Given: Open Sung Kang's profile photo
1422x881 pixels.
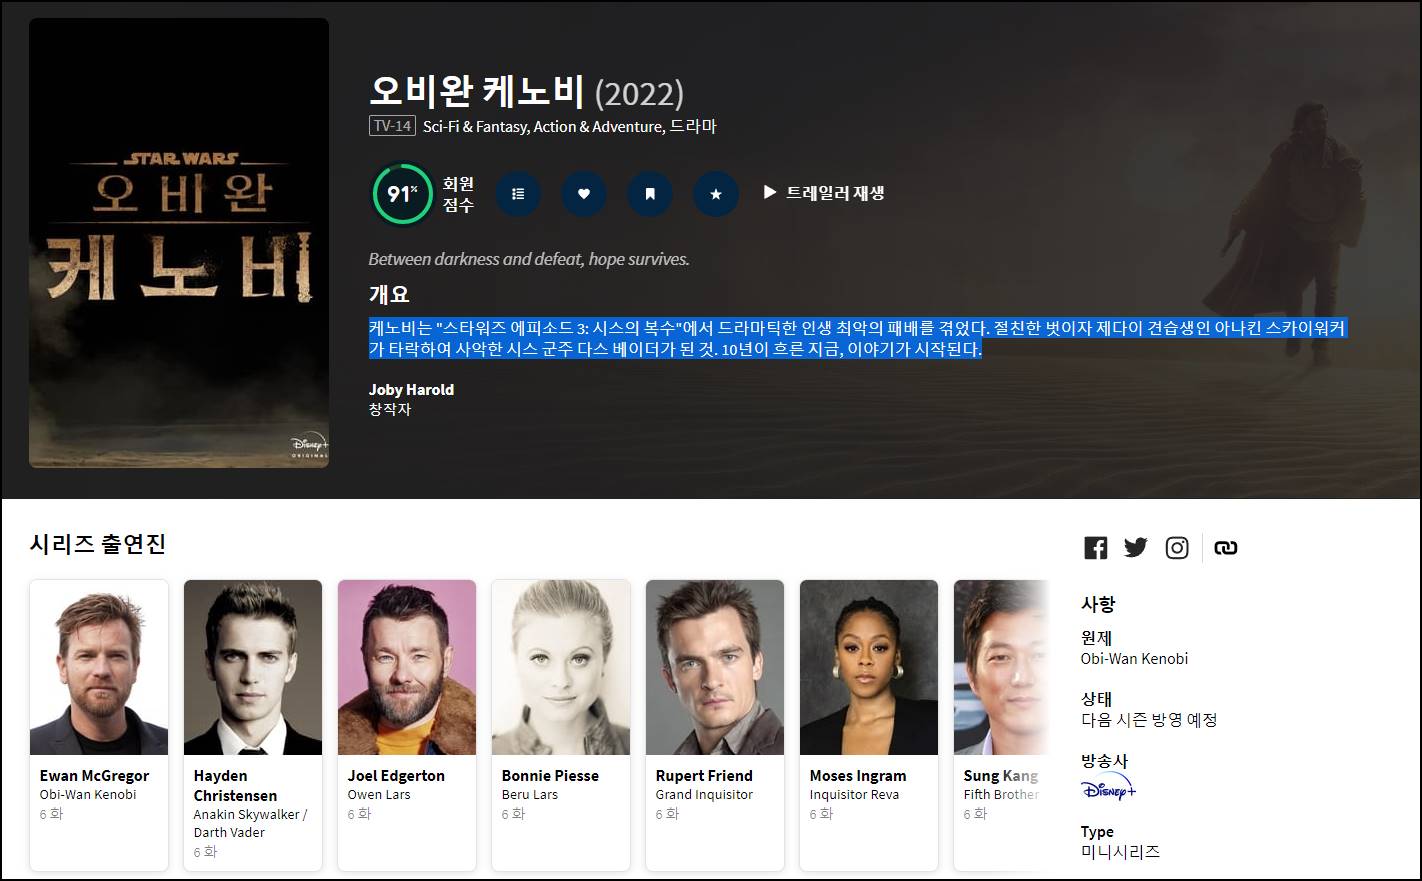Looking at the screenshot, I should [1001, 667].
